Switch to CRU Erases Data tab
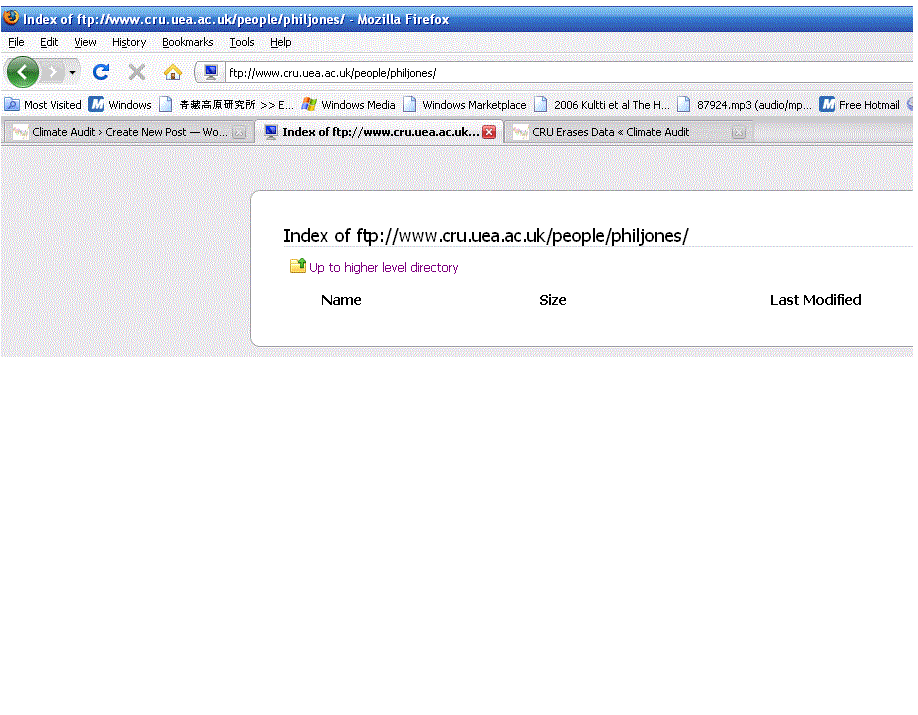The height and width of the screenshot is (715, 918). coord(629,132)
